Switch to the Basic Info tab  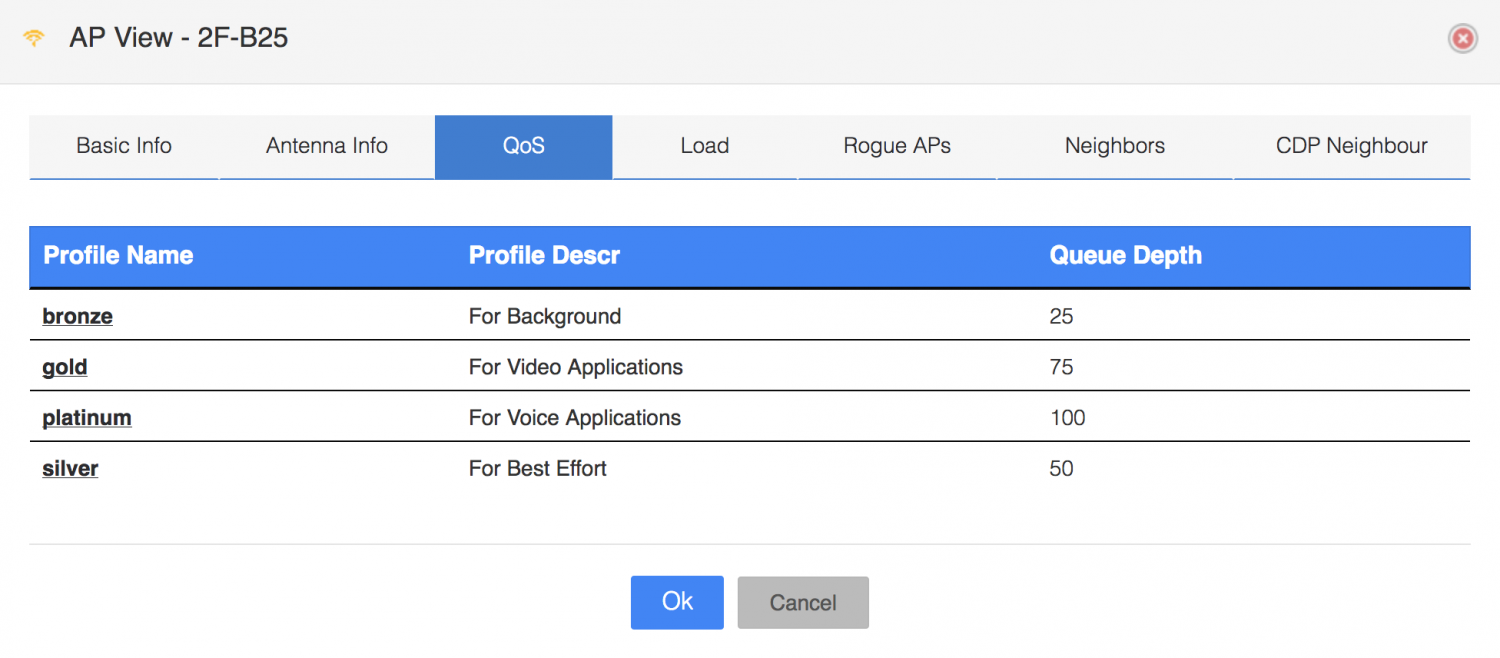click(x=124, y=146)
